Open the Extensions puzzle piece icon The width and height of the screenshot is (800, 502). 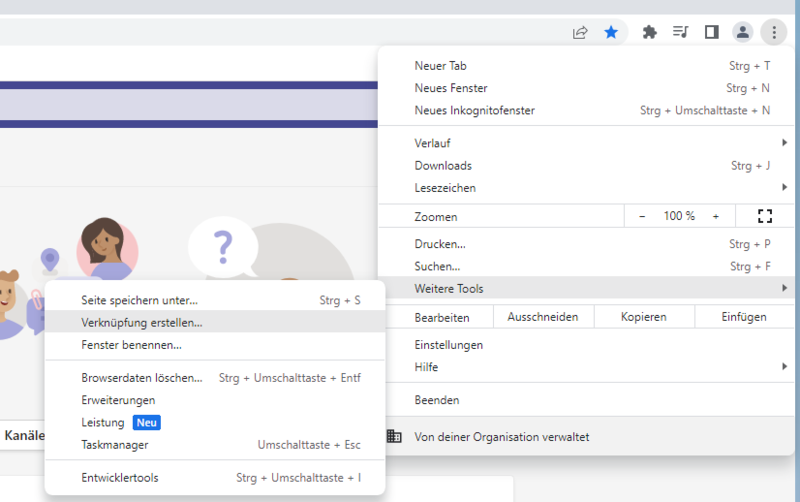point(649,32)
